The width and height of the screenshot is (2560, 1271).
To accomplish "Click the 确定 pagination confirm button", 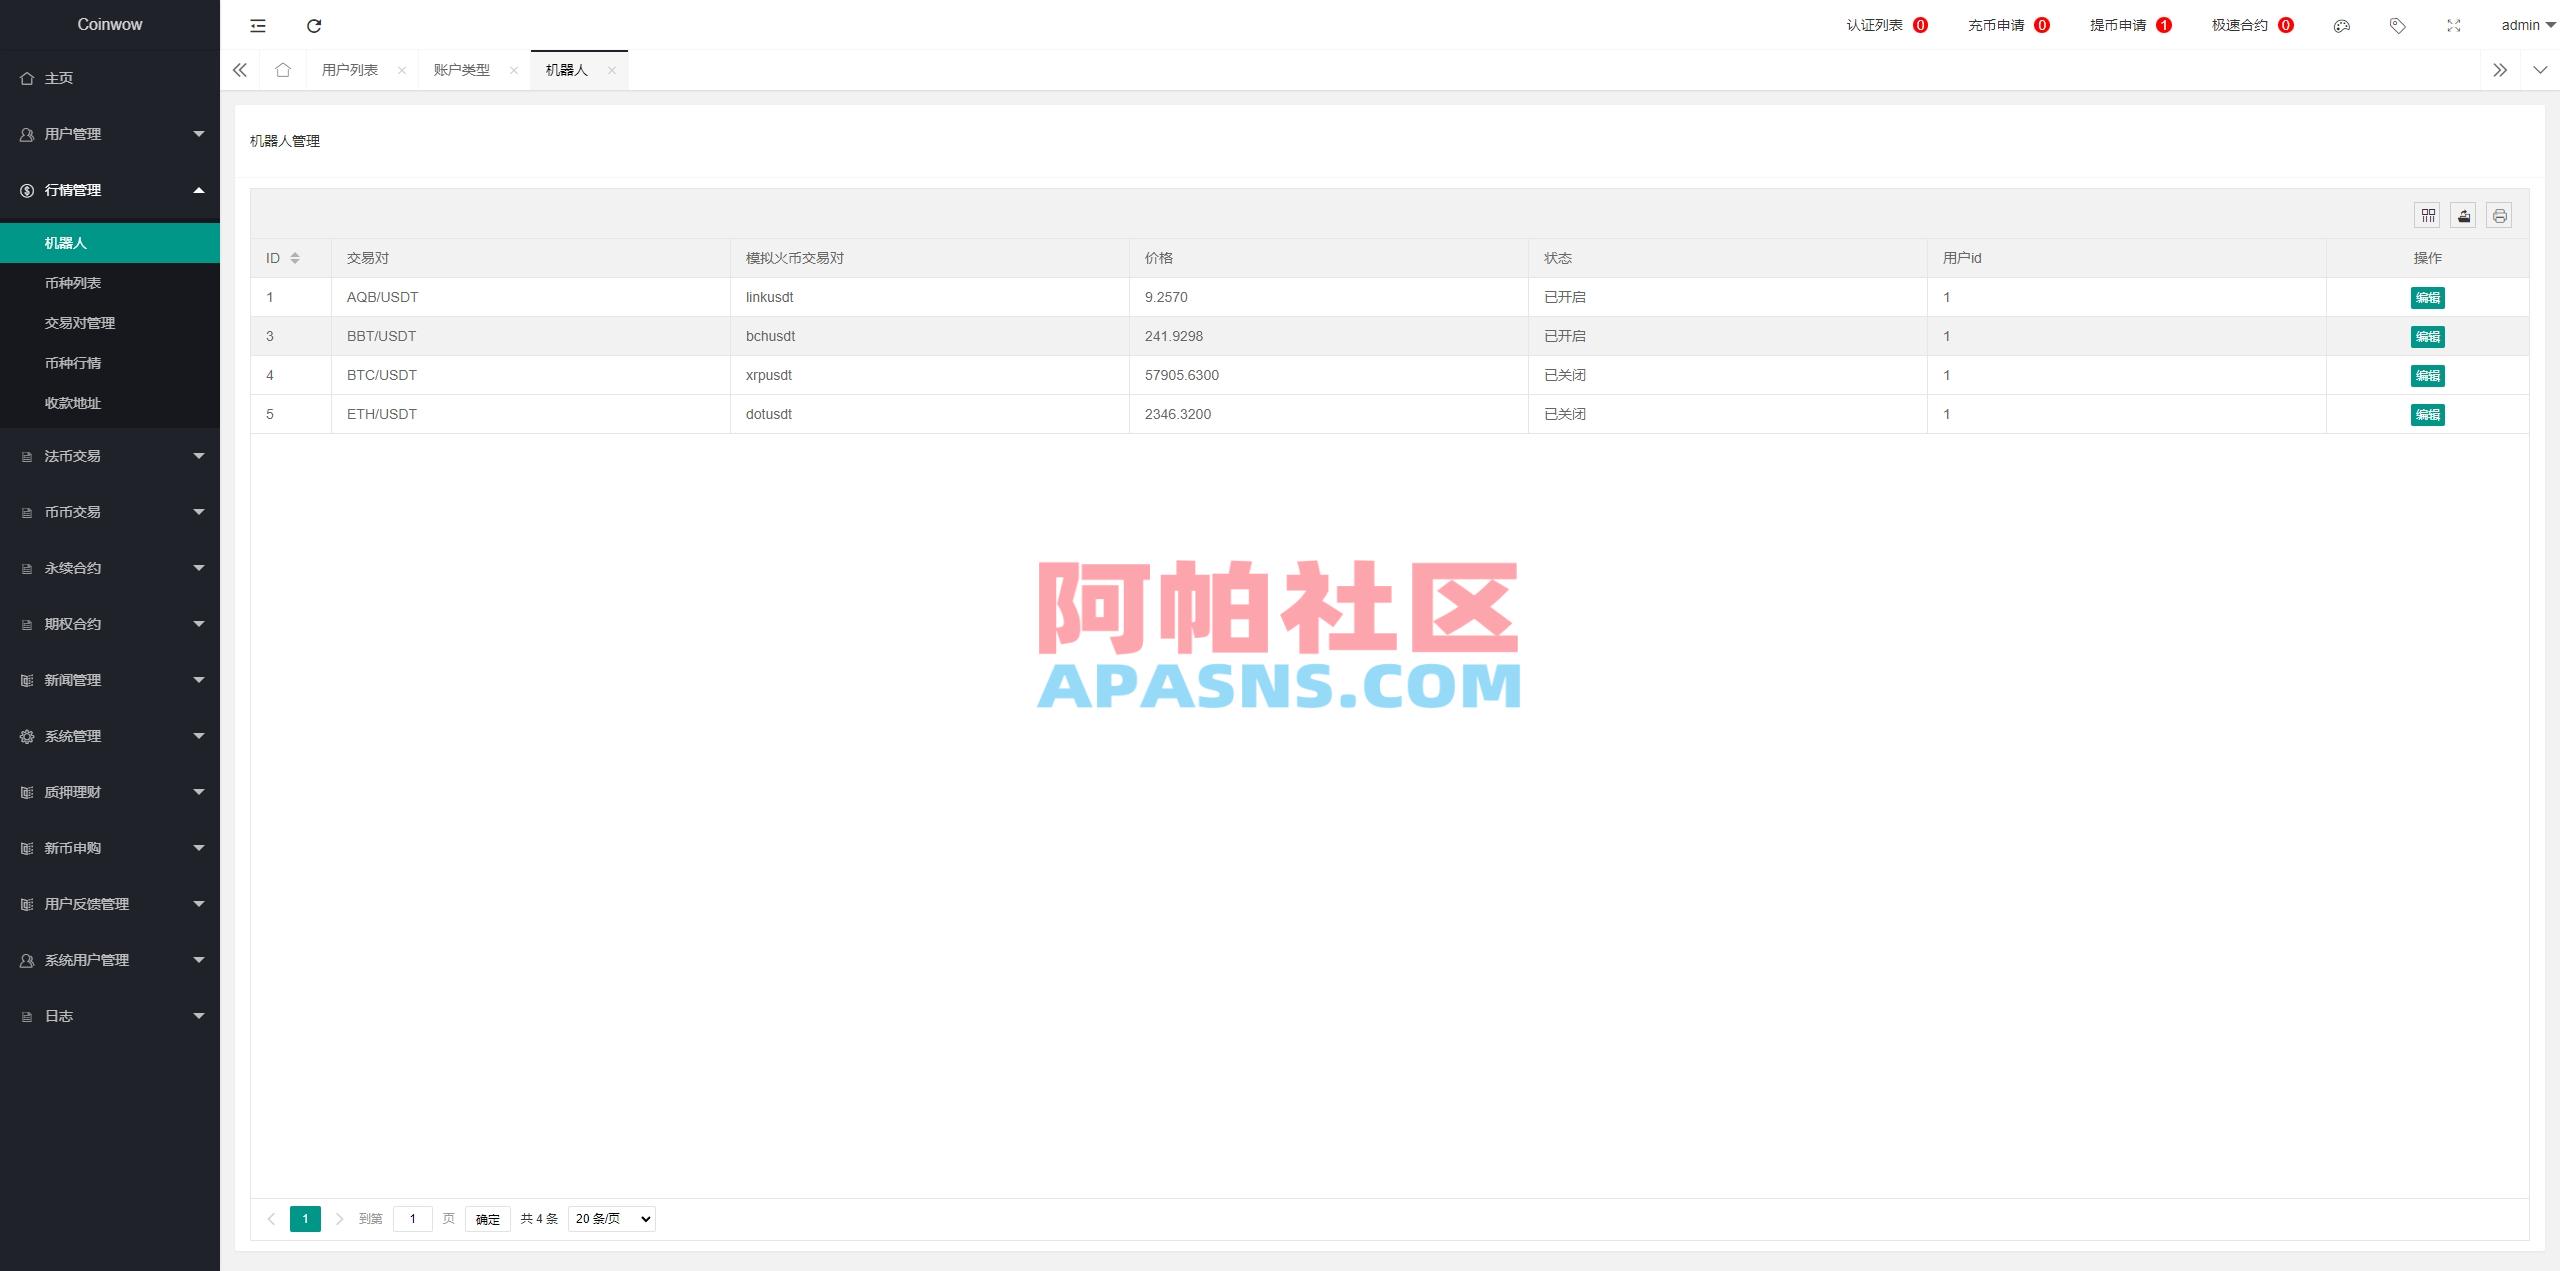I will pyautogui.click(x=488, y=1219).
